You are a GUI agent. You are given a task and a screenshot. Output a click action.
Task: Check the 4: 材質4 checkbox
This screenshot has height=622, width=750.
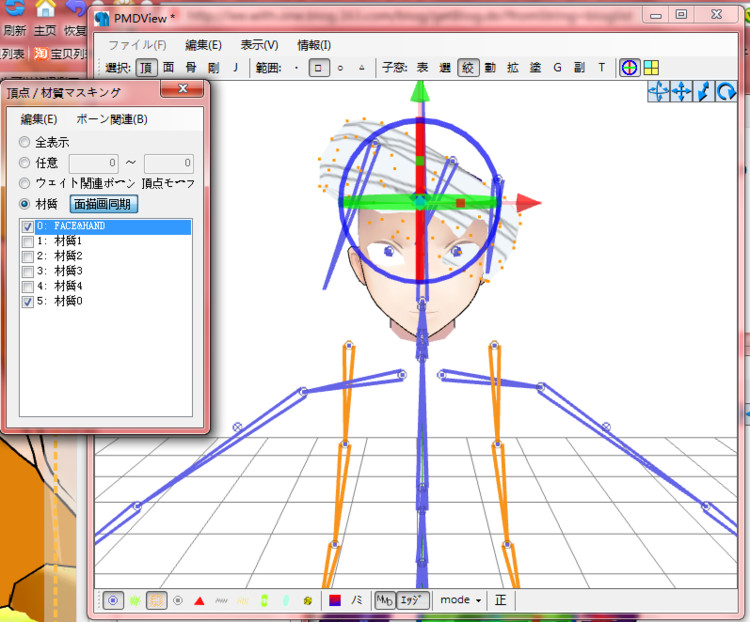pos(28,287)
